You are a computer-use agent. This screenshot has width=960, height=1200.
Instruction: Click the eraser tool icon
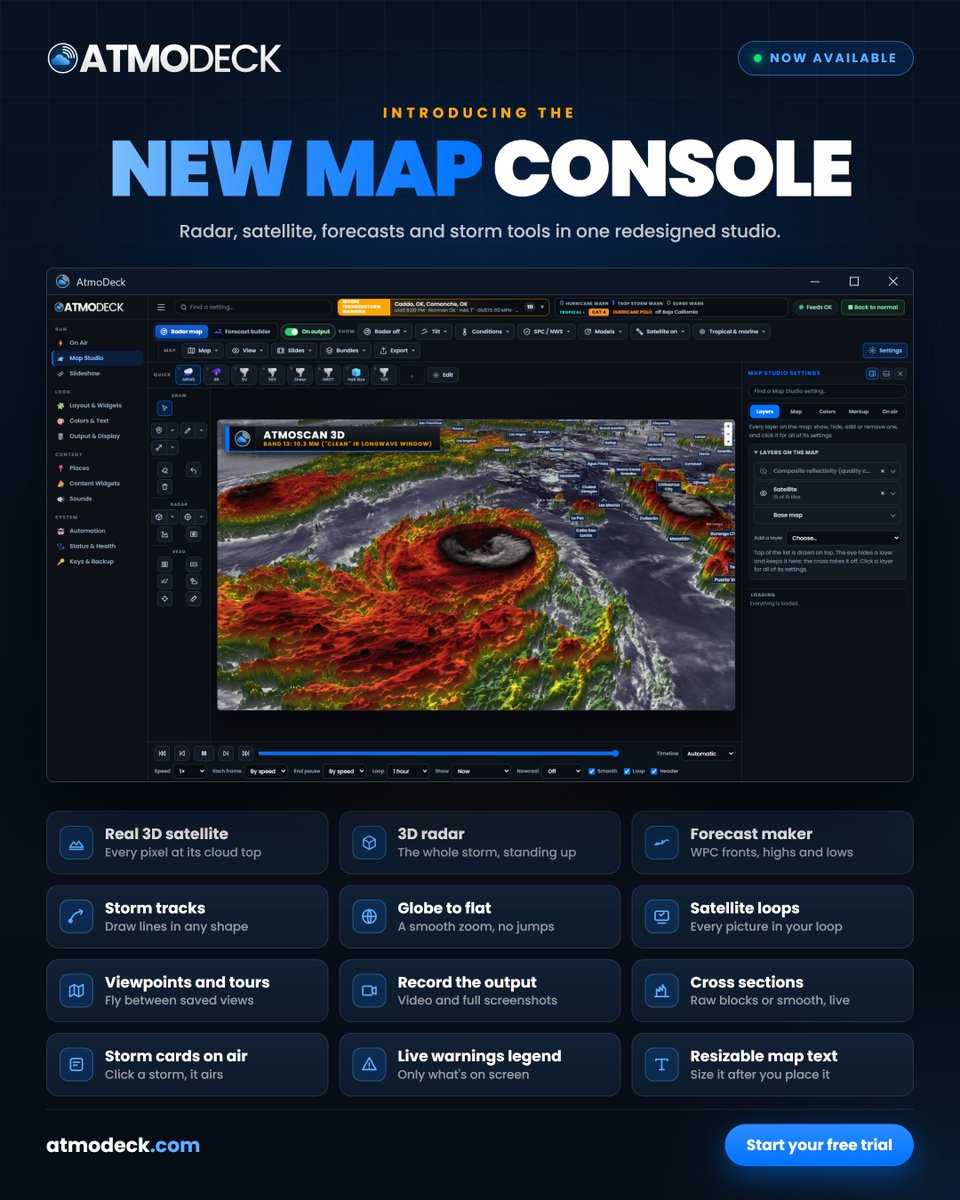[x=165, y=470]
